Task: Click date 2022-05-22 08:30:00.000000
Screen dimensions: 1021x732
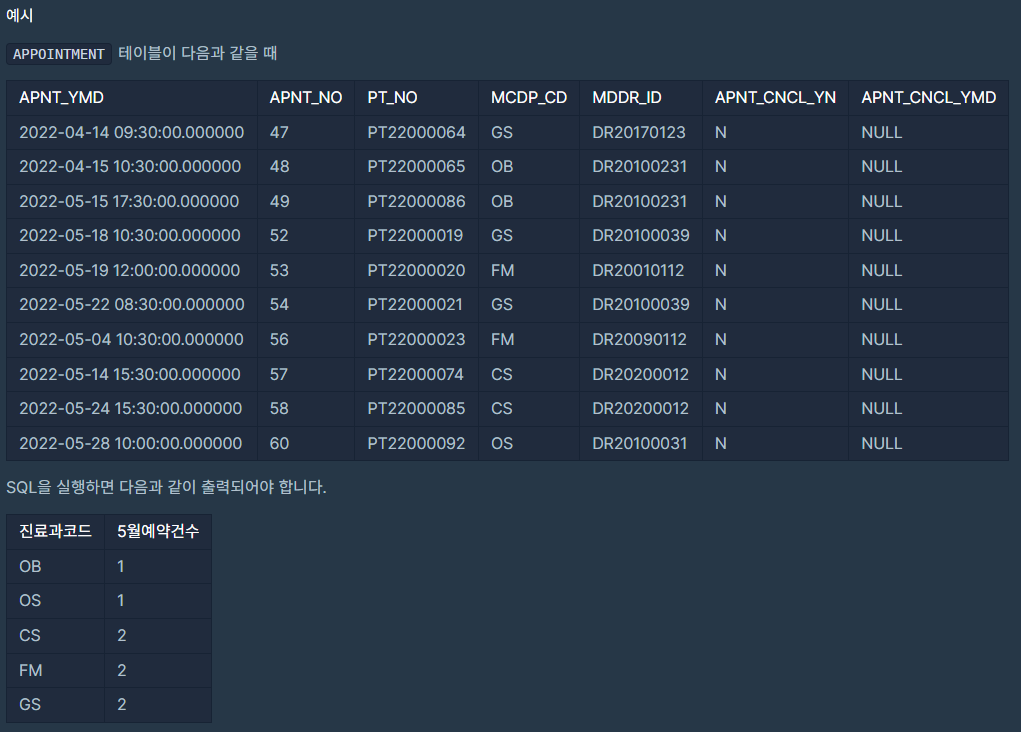Action: tap(132, 305)
